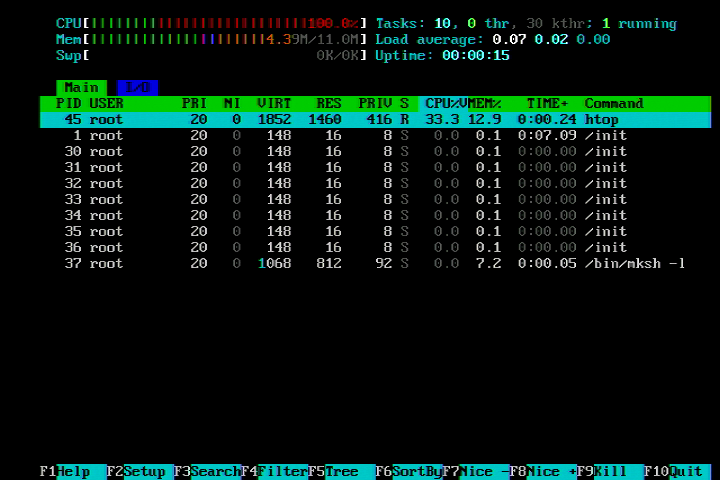Select the htop process row

coord(375,119)
